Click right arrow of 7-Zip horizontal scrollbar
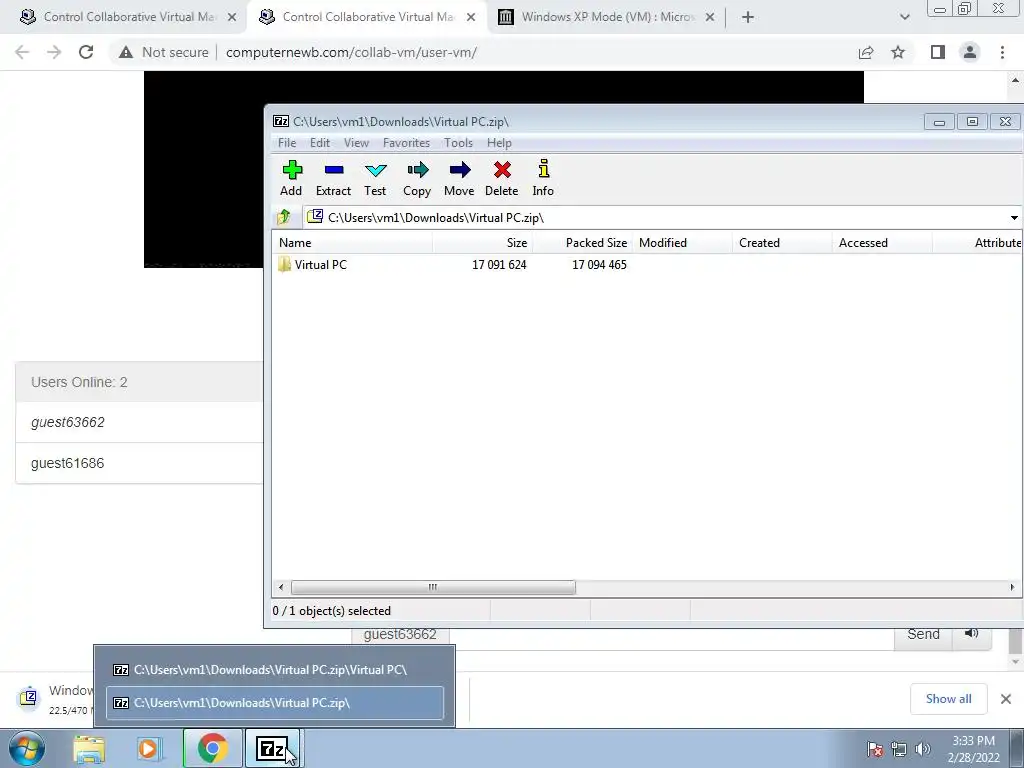 [x=1012, y=587]
